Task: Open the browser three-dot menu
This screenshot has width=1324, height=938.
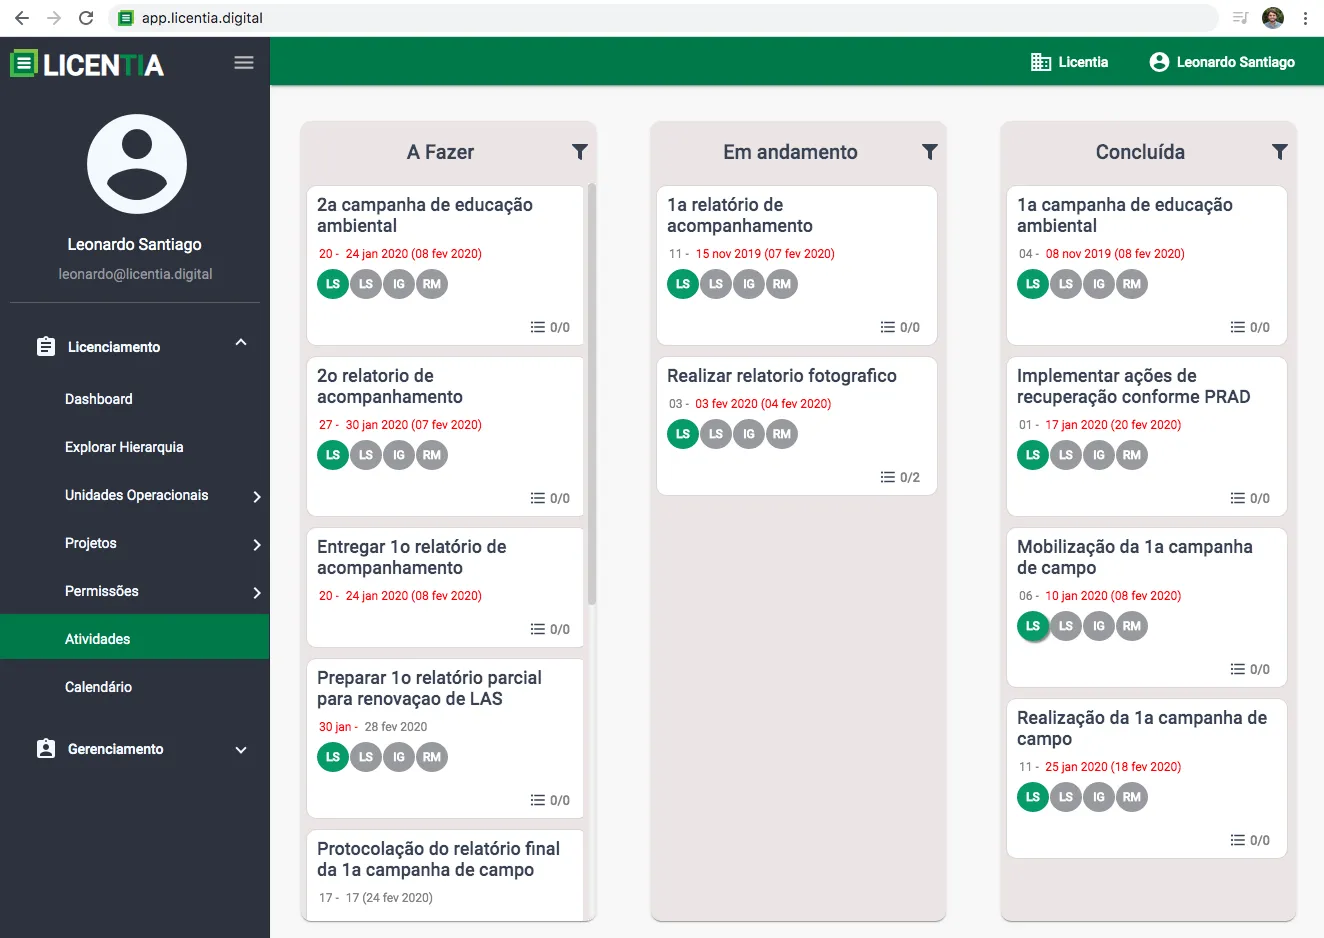Action: 1305,18
